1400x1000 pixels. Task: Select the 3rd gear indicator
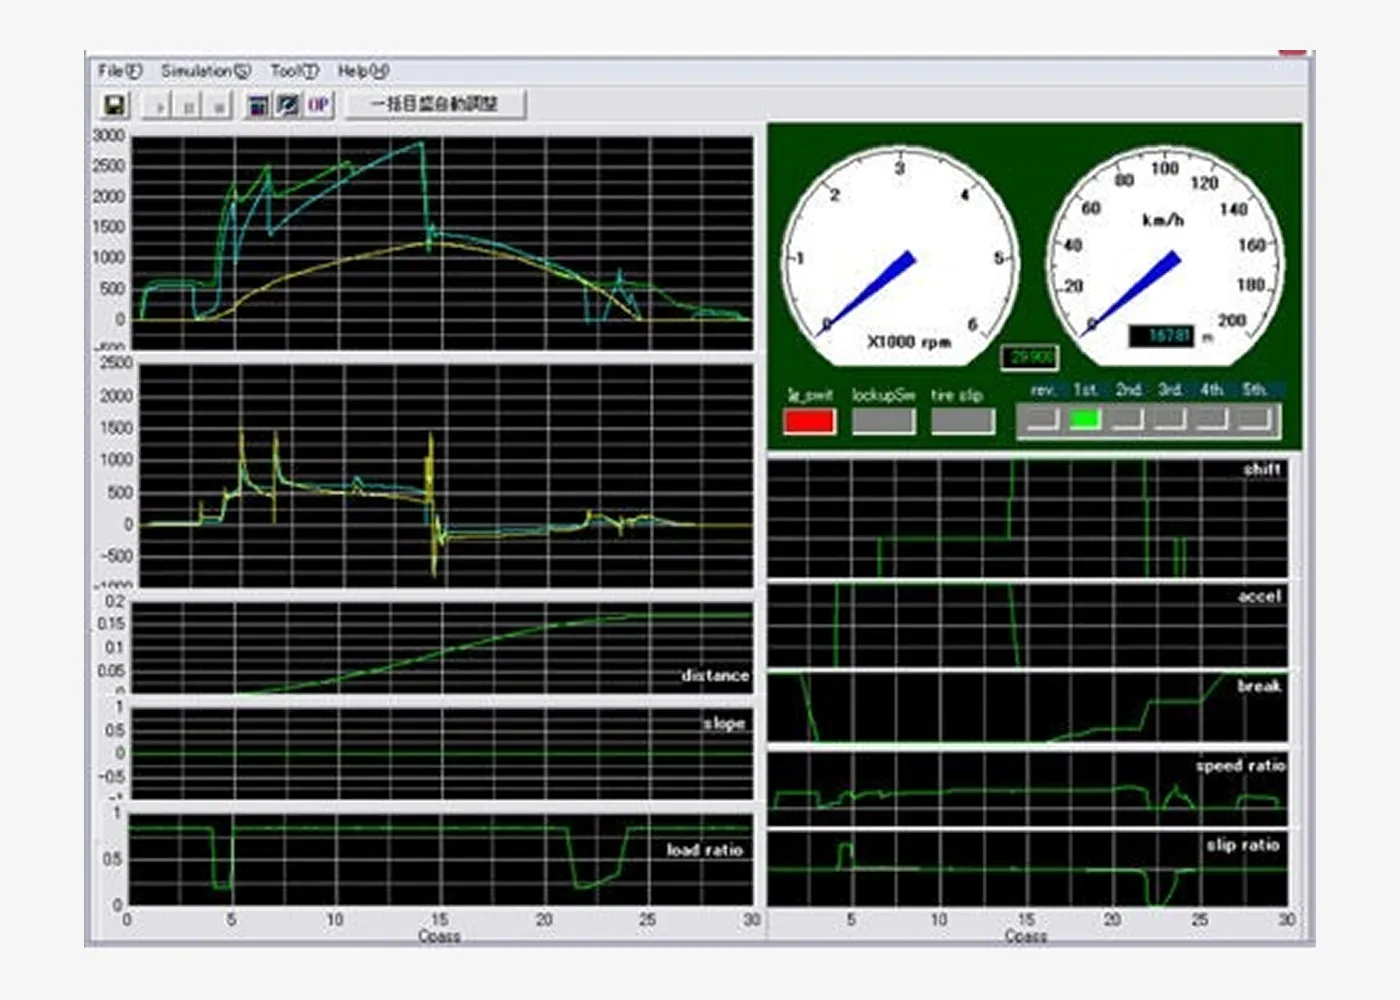click(1170, 419)
